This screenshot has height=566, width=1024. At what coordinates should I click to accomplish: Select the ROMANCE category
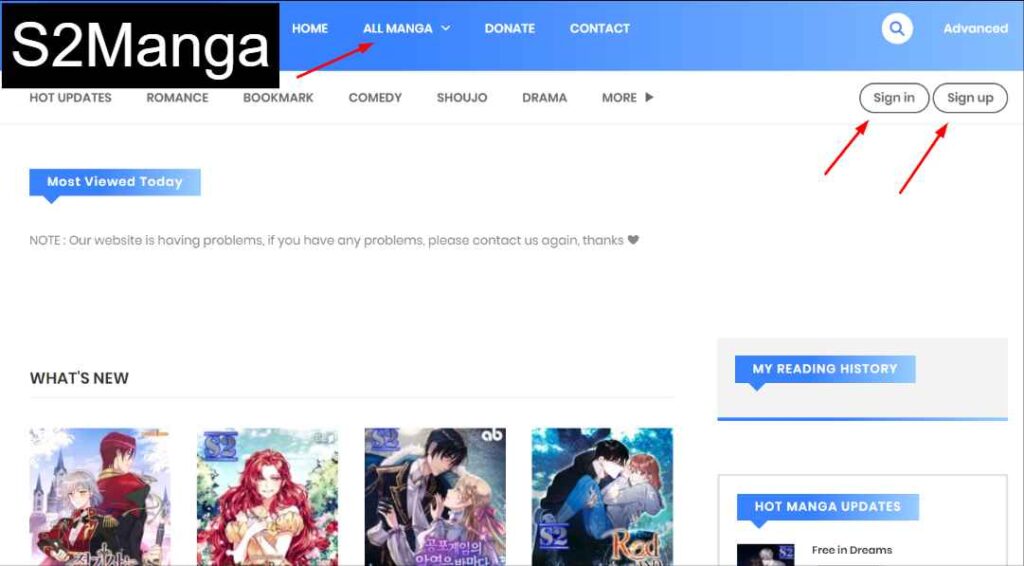point(177,98)
